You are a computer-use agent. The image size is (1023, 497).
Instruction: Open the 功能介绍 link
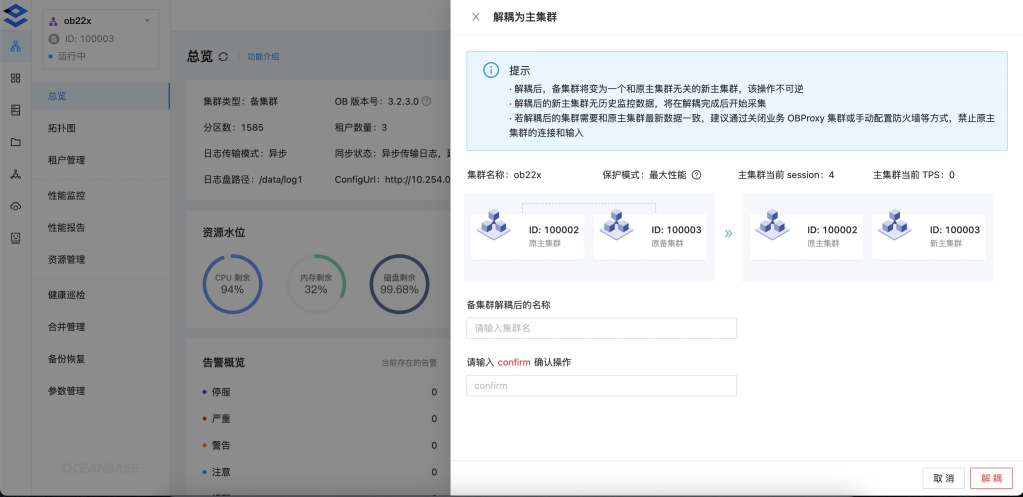tap(263, 57)
